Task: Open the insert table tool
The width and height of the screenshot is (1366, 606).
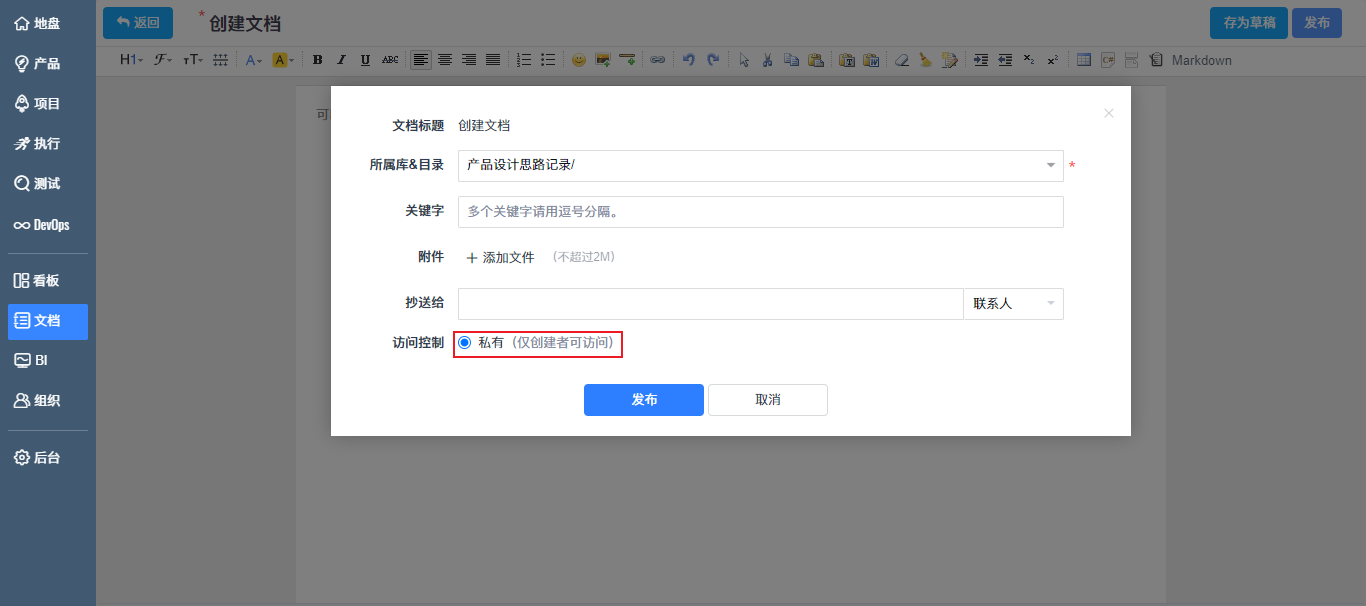Action: click(x=1083, y=60)
